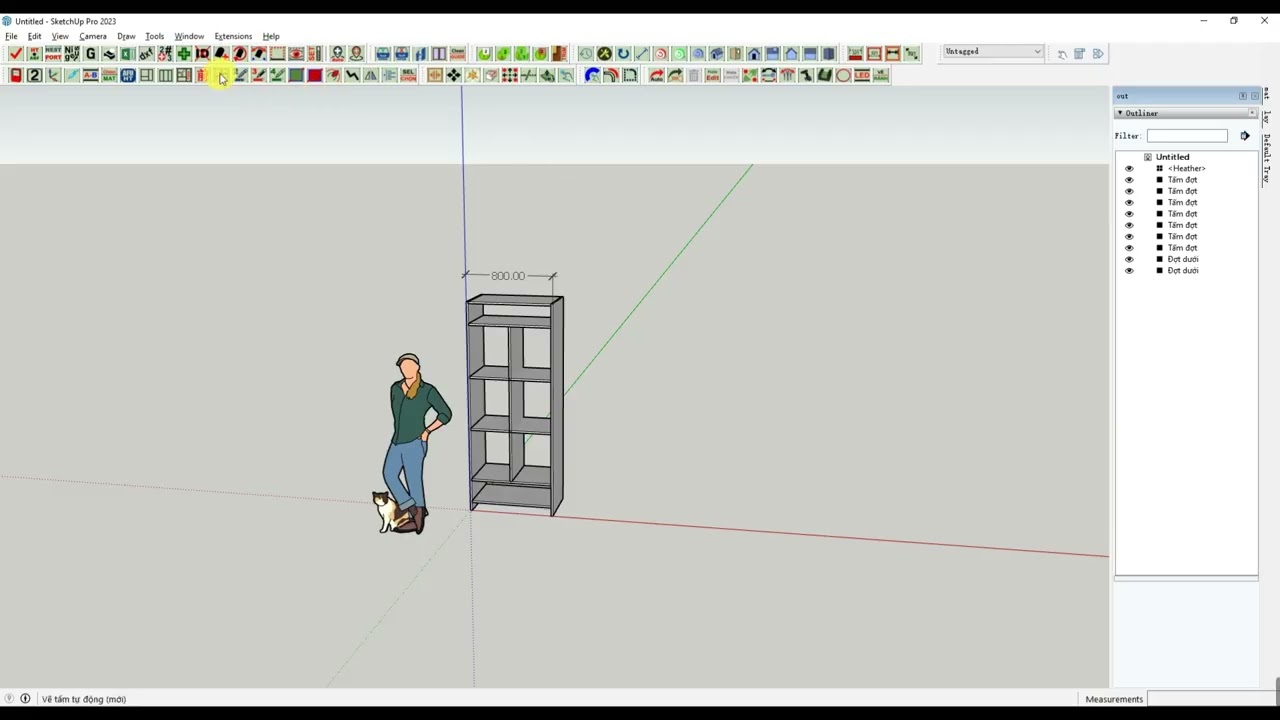Click the green Excel export icon

pyautogui.click(x=127, y=53)
